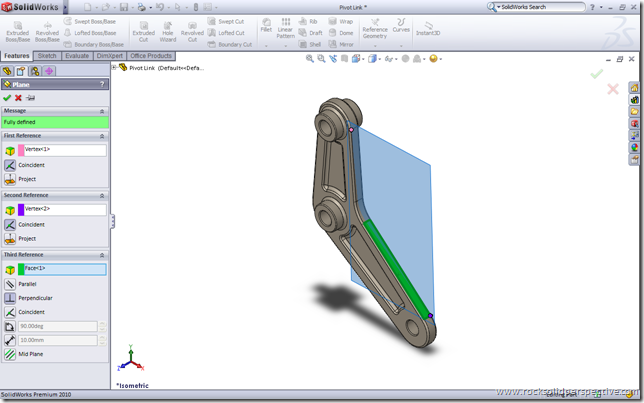This screenshot has height=403, width=644.
Task: Open the Reference Geometry tool
Action: [x=375, y=28]
